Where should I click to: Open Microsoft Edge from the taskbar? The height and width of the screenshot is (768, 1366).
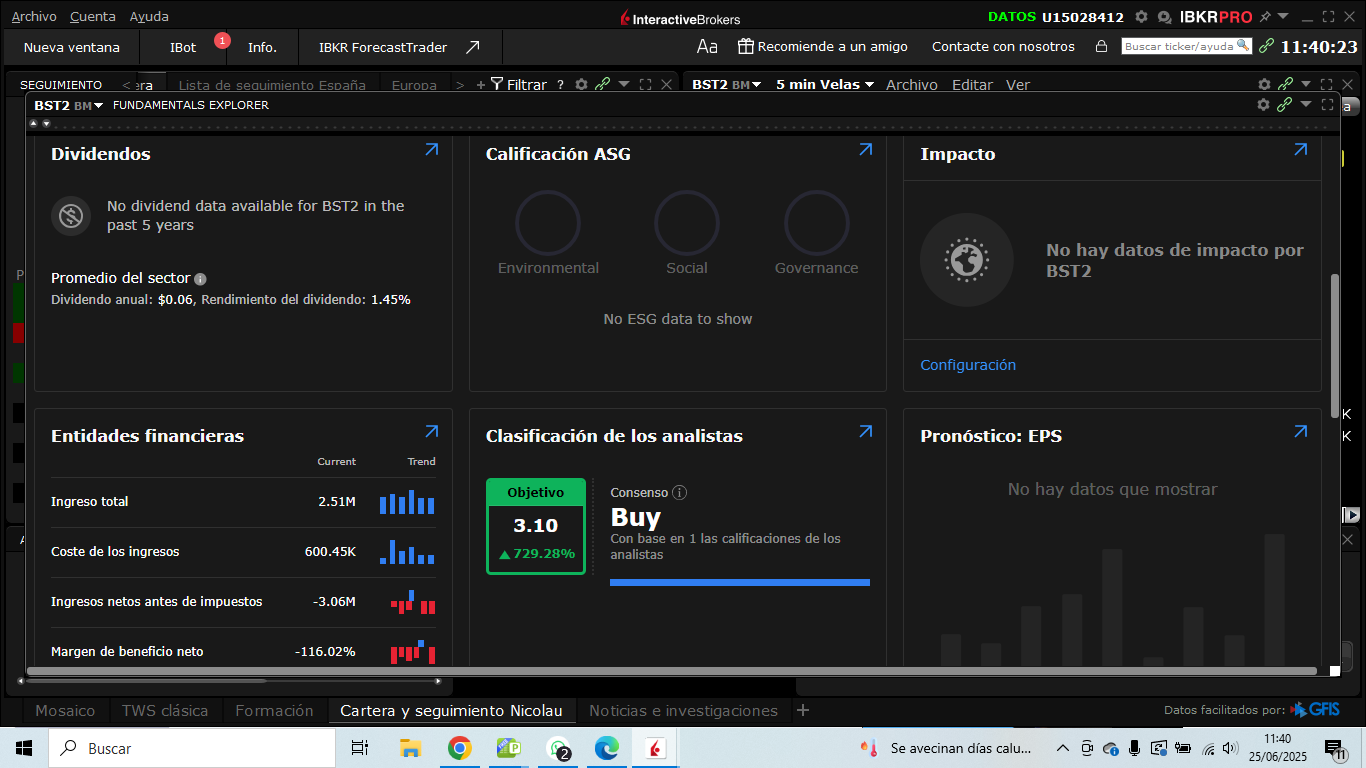click(607, 748)
